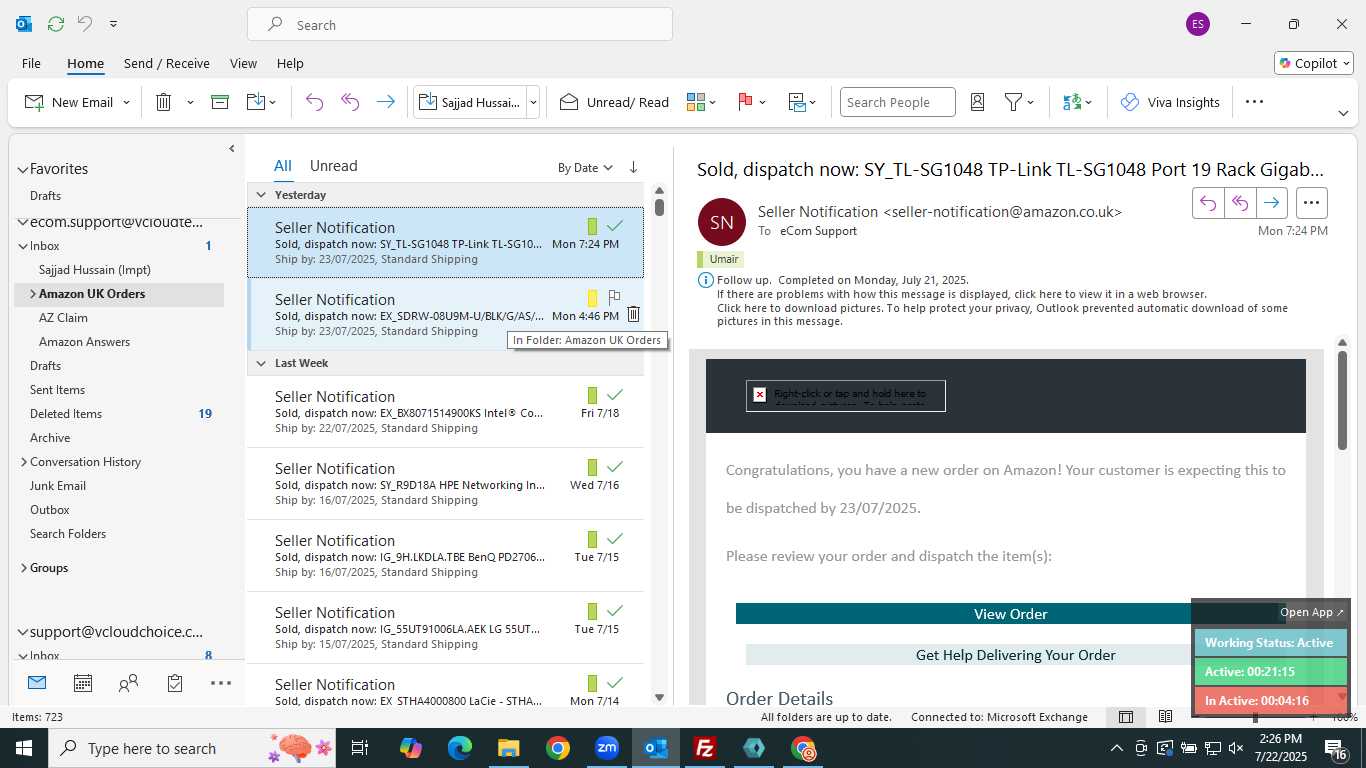Screen dimensions: 1366x768
Task: Open the By Date sort dropdown
Action: click(x=585, y=168)
